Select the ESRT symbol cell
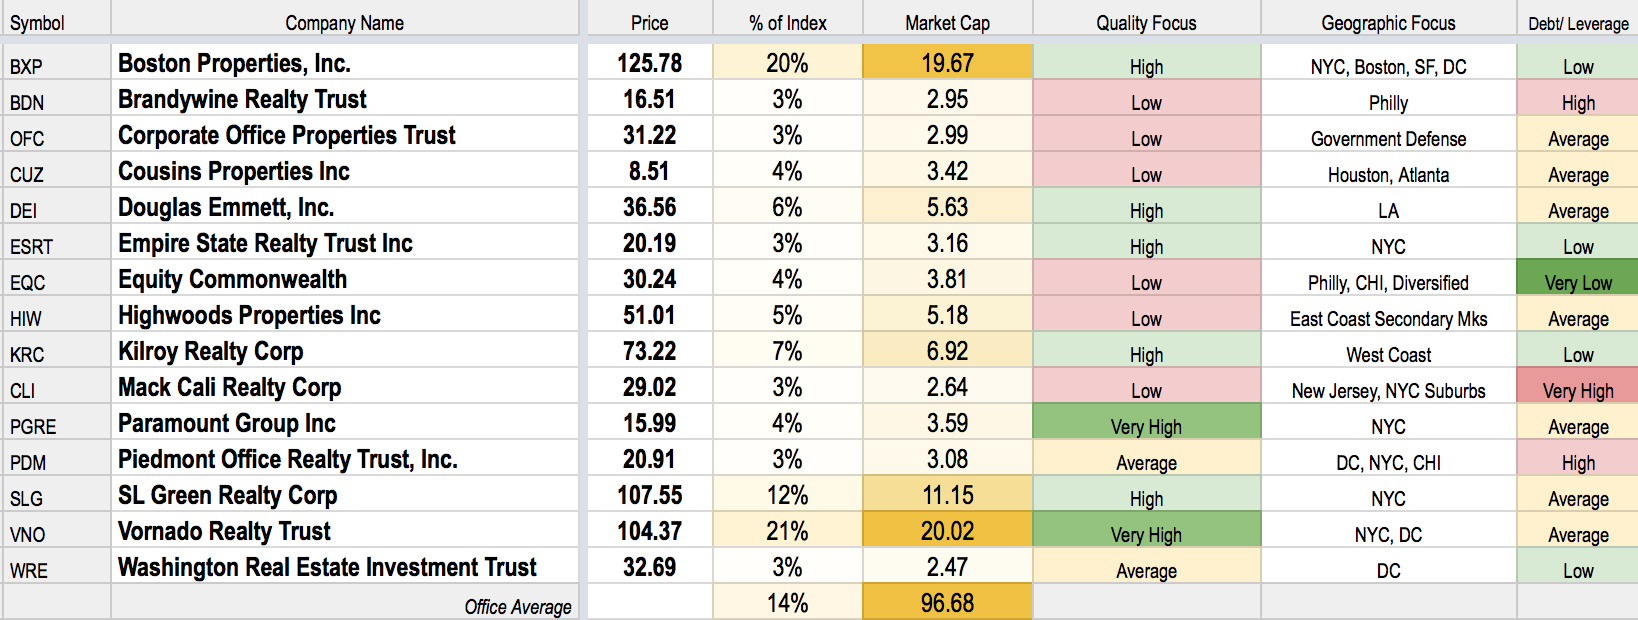This screenshot has width=1638, height=620. click(57, 242)
